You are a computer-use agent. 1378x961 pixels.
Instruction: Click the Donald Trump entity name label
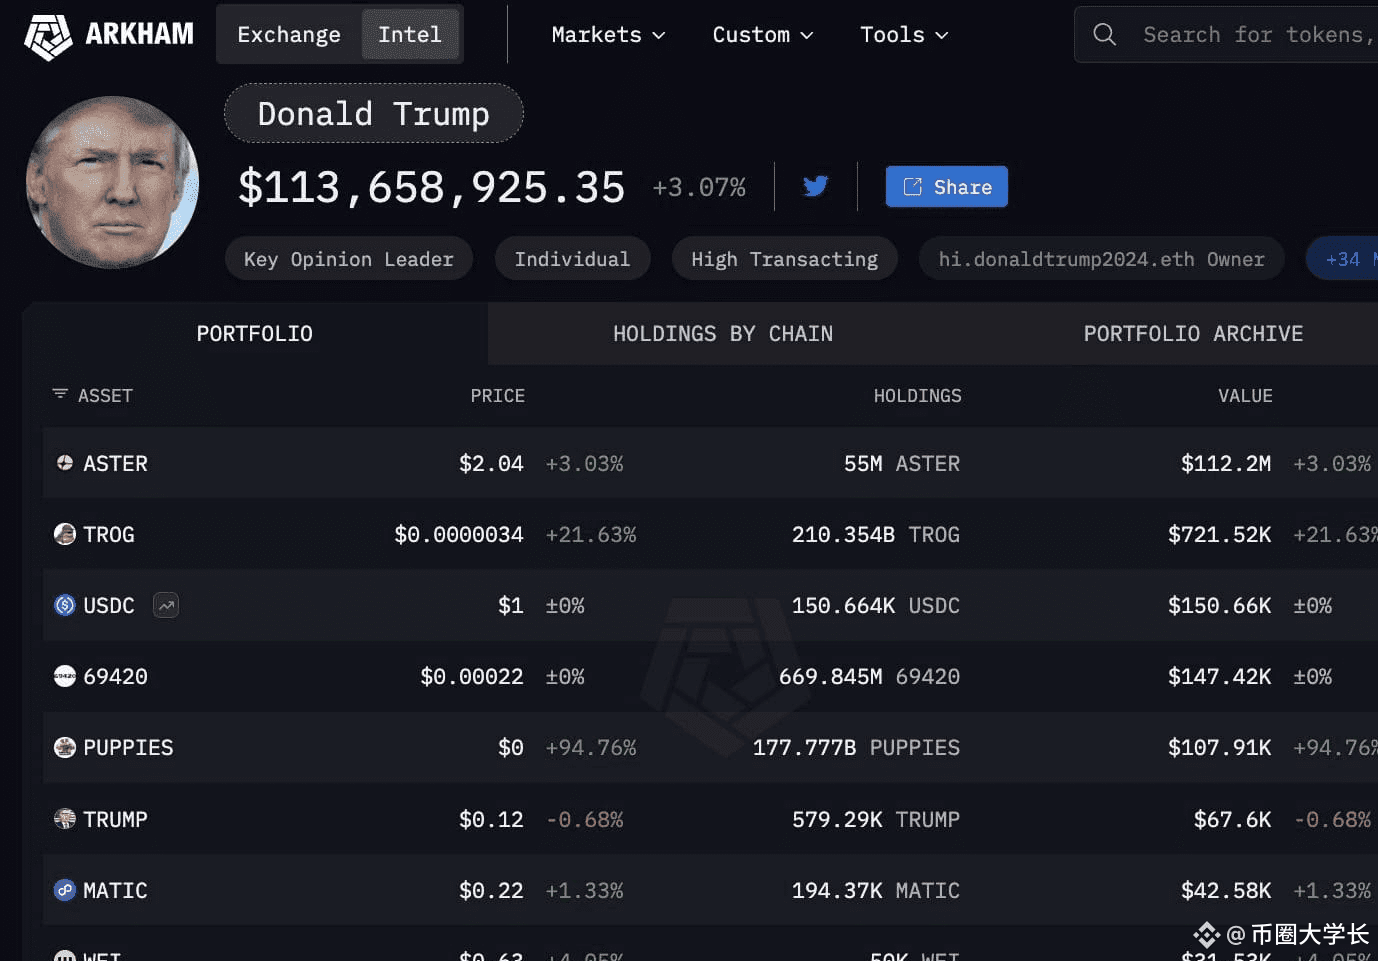374,113
